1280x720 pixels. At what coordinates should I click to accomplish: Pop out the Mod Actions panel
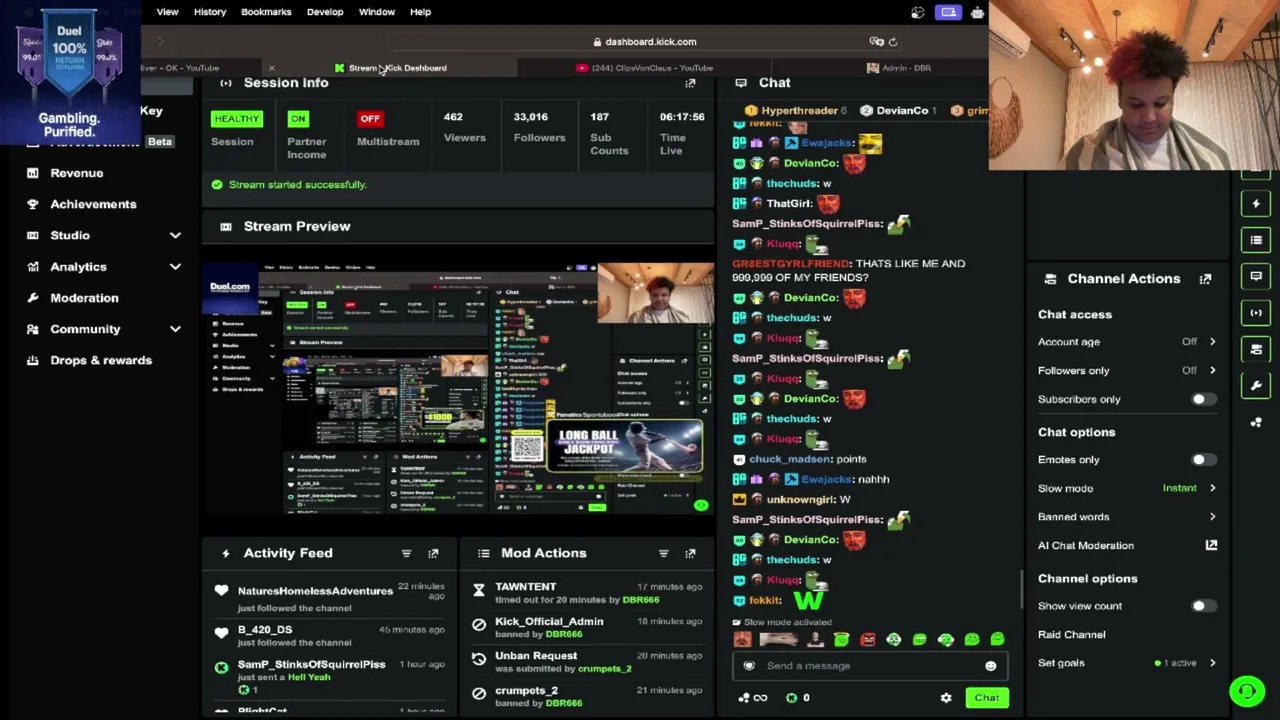coord(690,553)
